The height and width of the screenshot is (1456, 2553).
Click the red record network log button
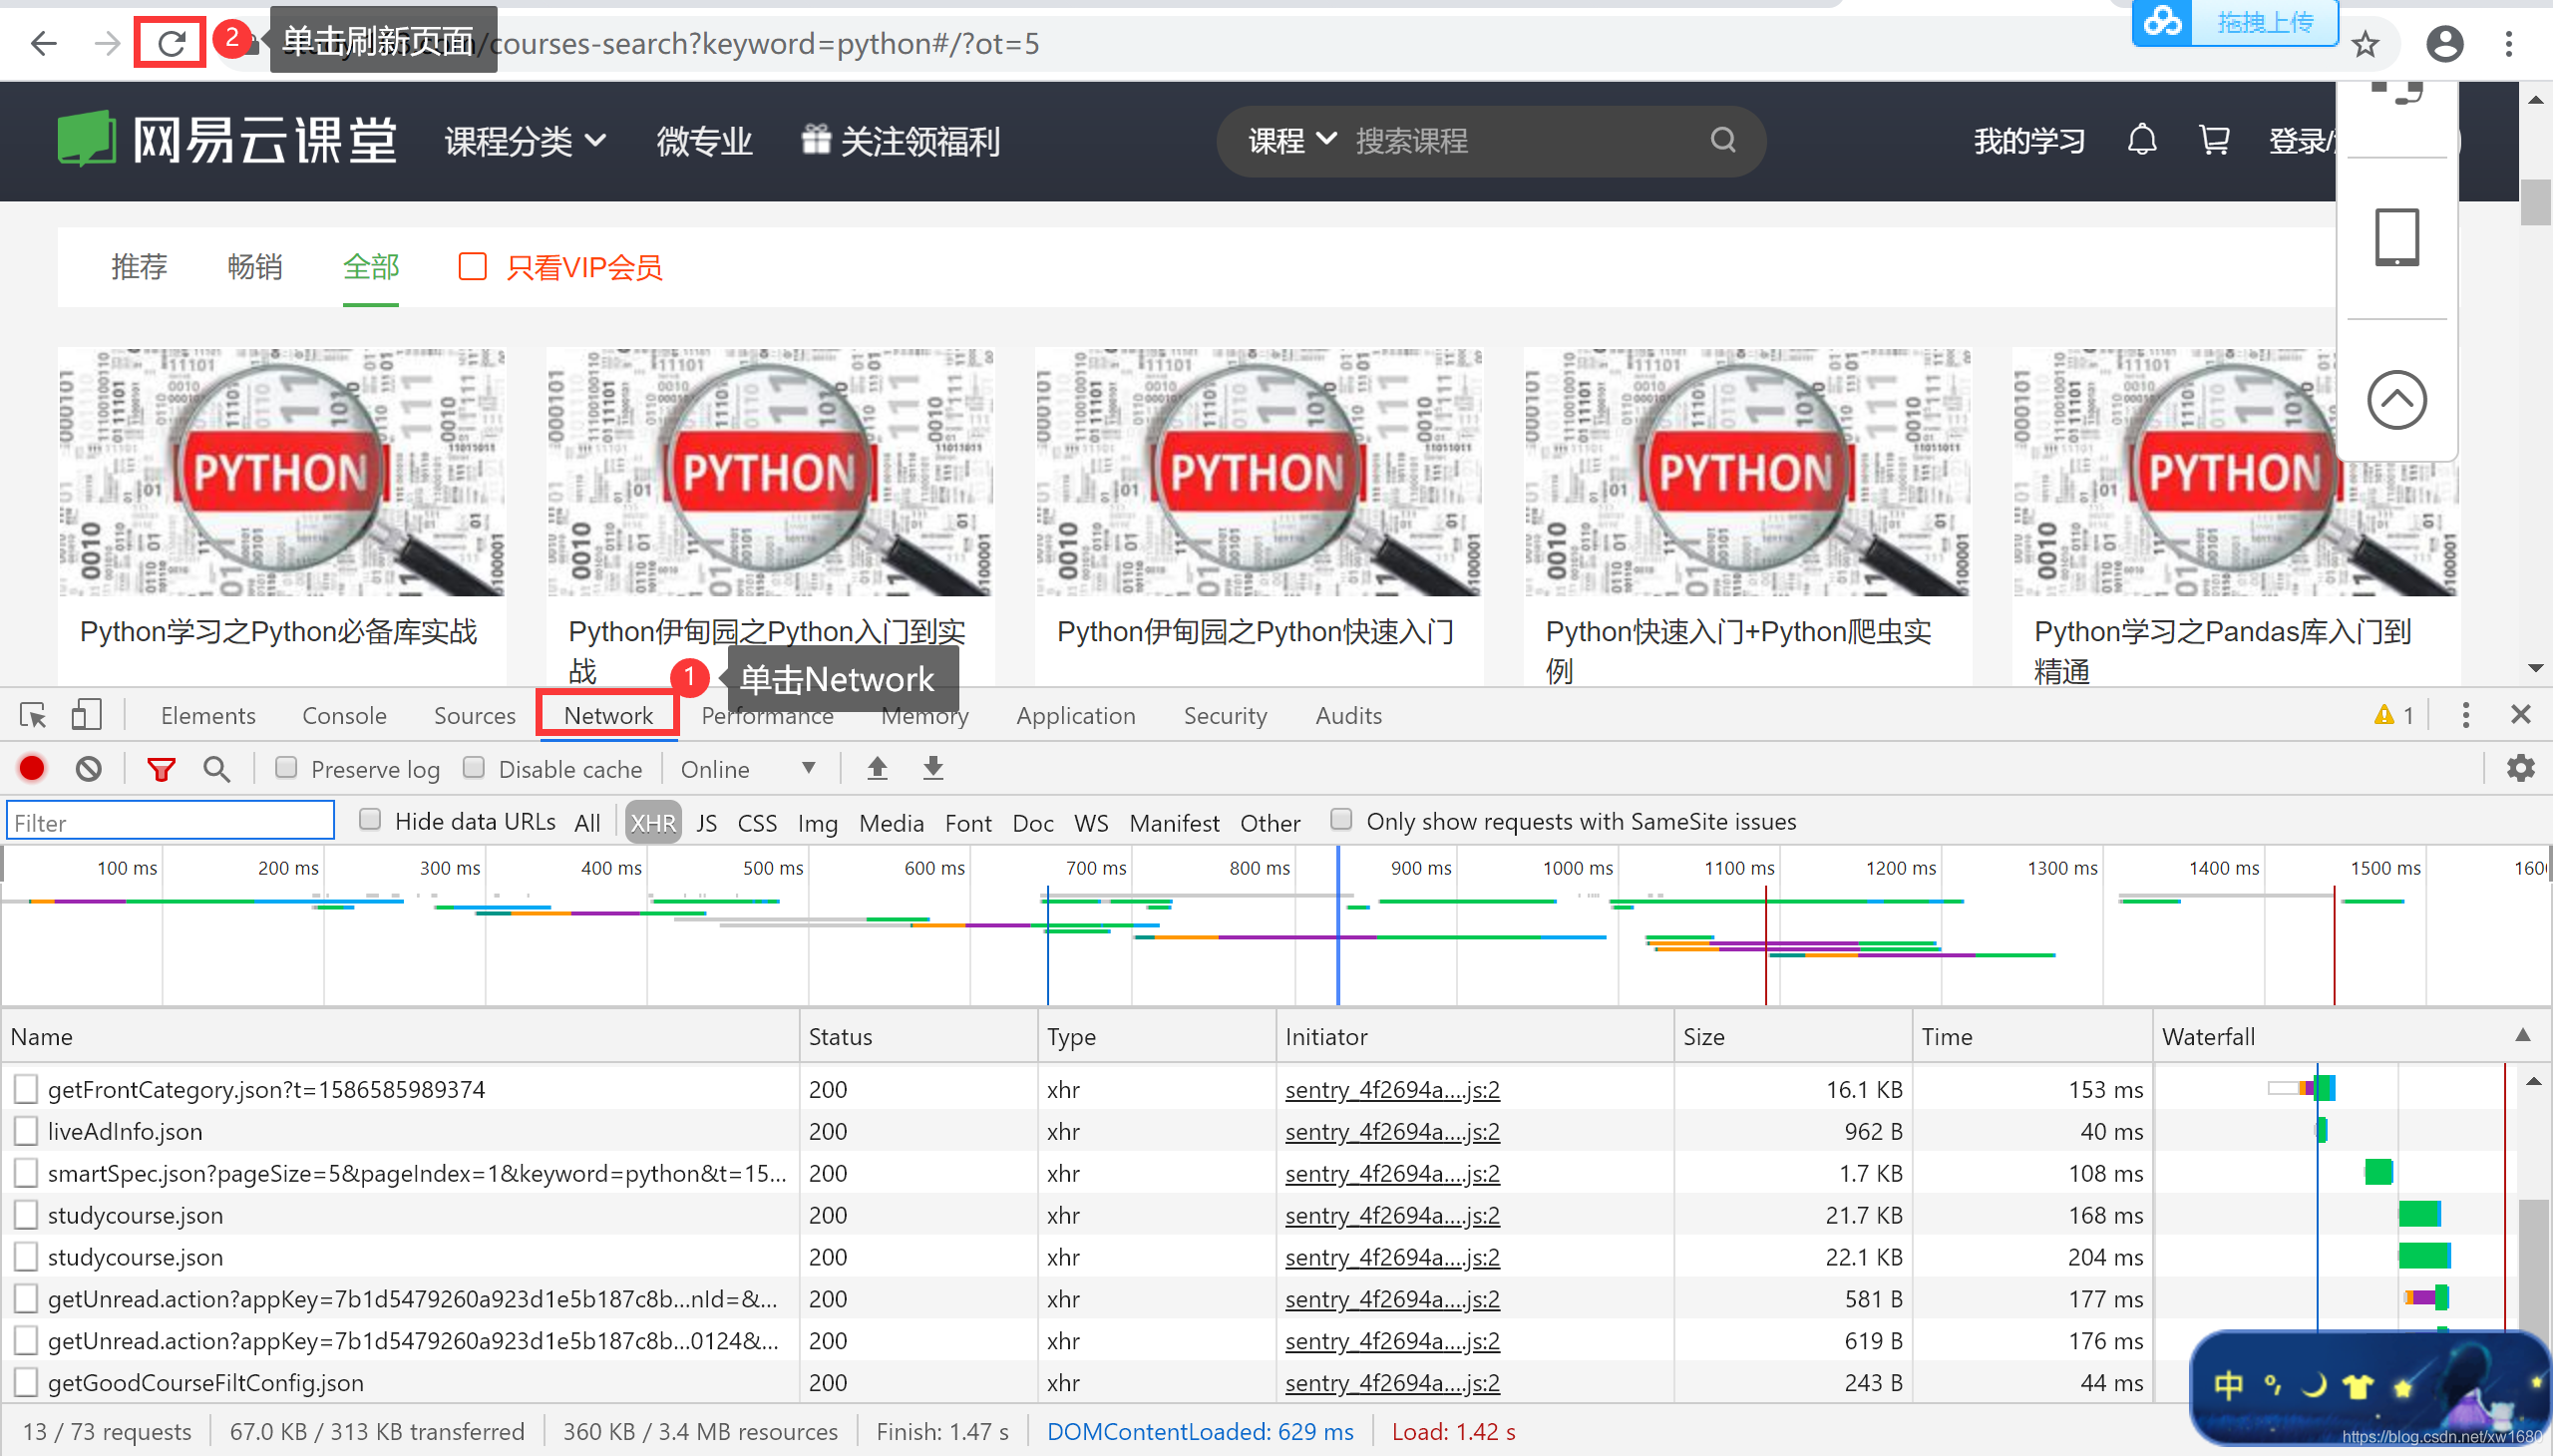[32, 768]
